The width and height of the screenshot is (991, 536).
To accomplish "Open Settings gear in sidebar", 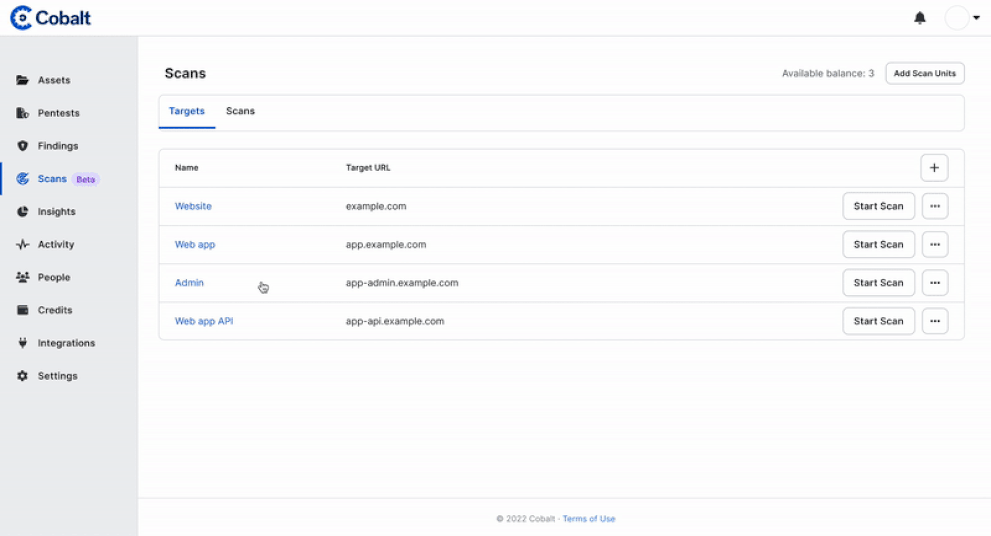I will pyautogui.click(x=22, y=376).
